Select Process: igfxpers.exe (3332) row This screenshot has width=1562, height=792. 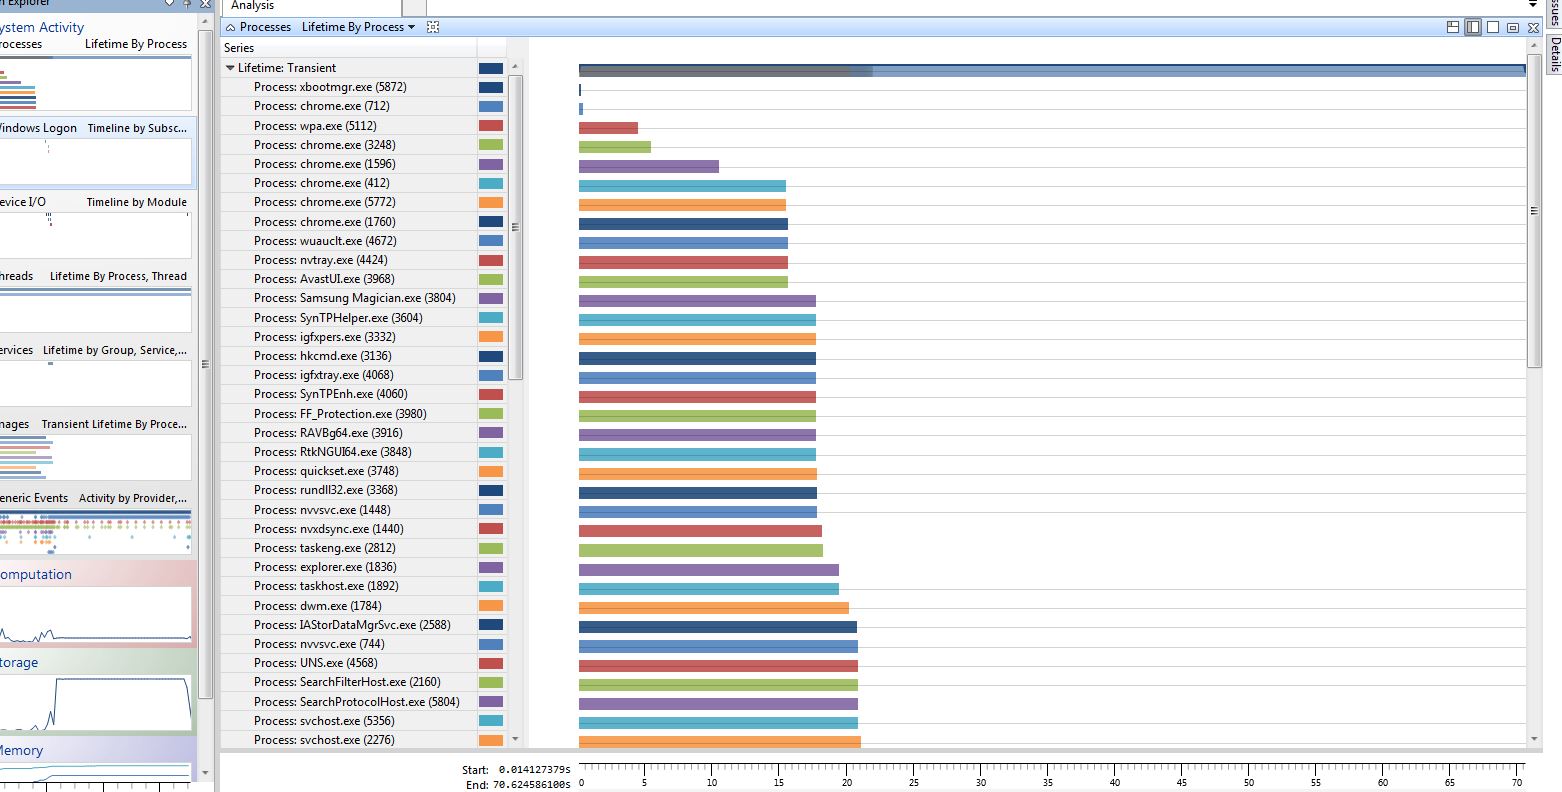click(349, 337)
